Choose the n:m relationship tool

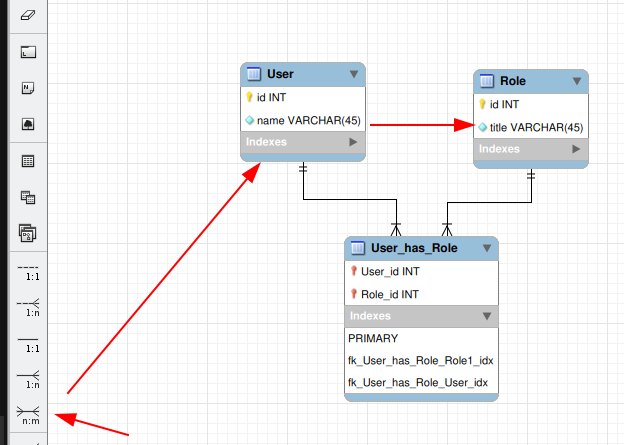[x=30, y=414]
